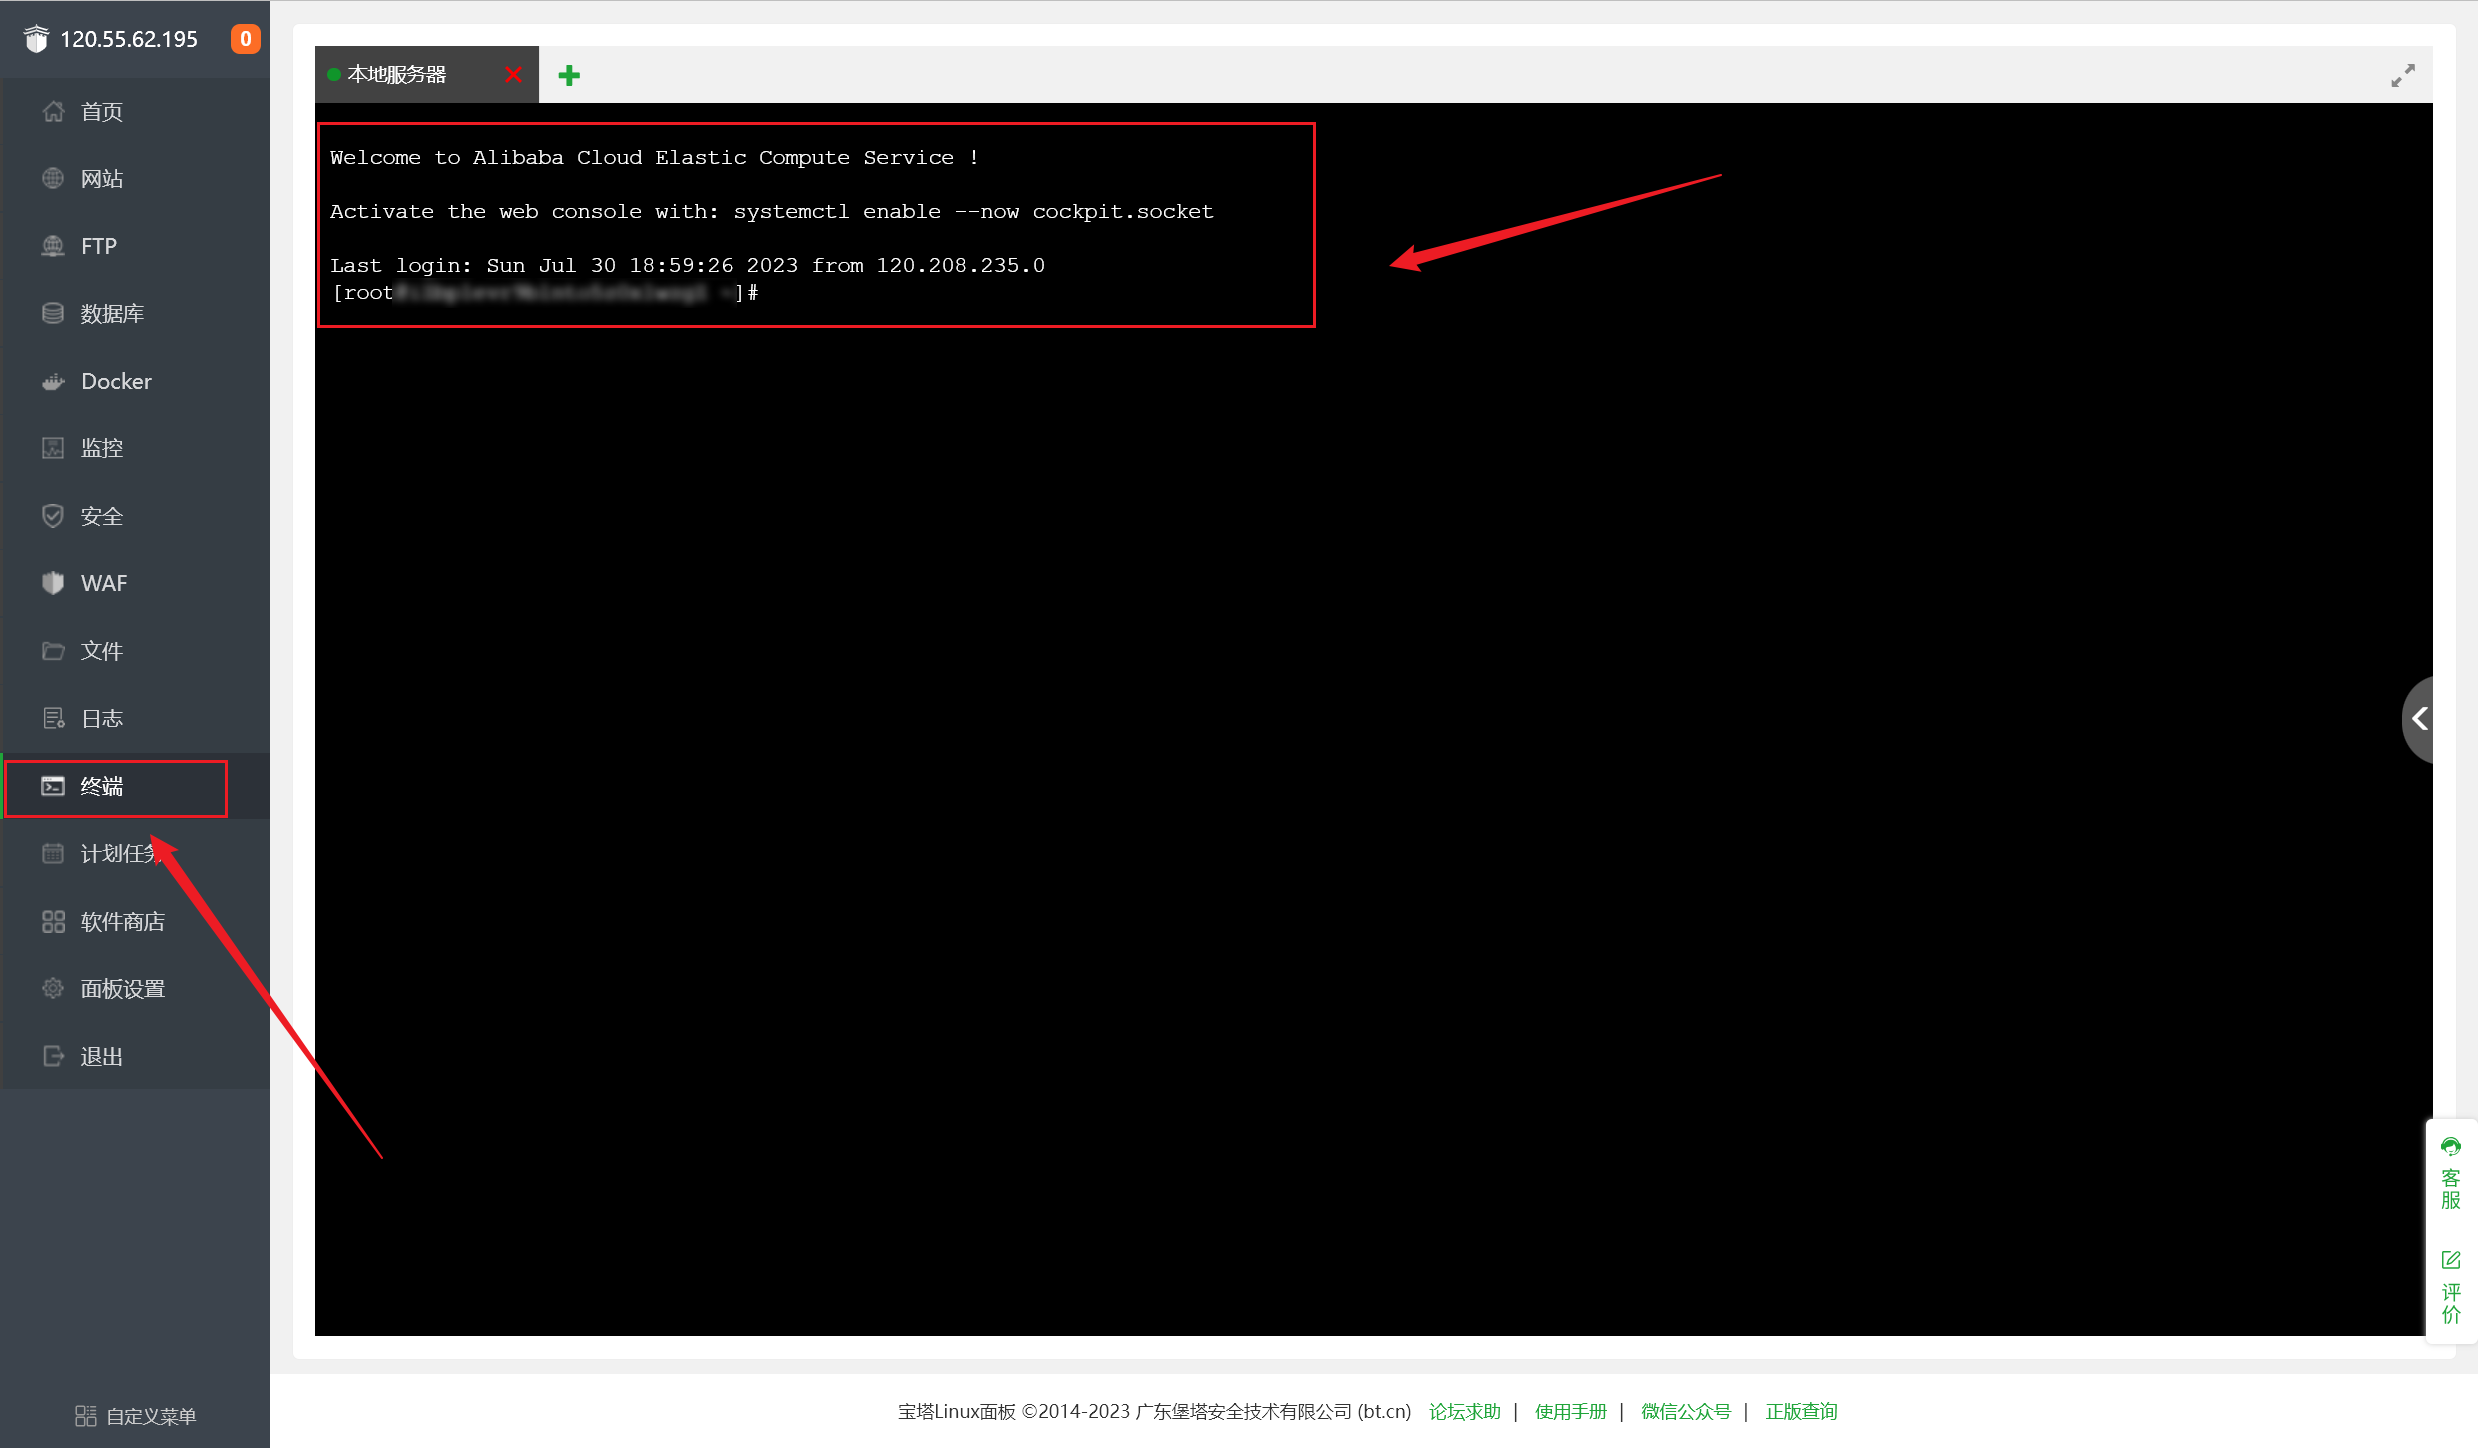Click the 面板设置 gear icon
This screenshot has height=1448, width=2478.
53,988
